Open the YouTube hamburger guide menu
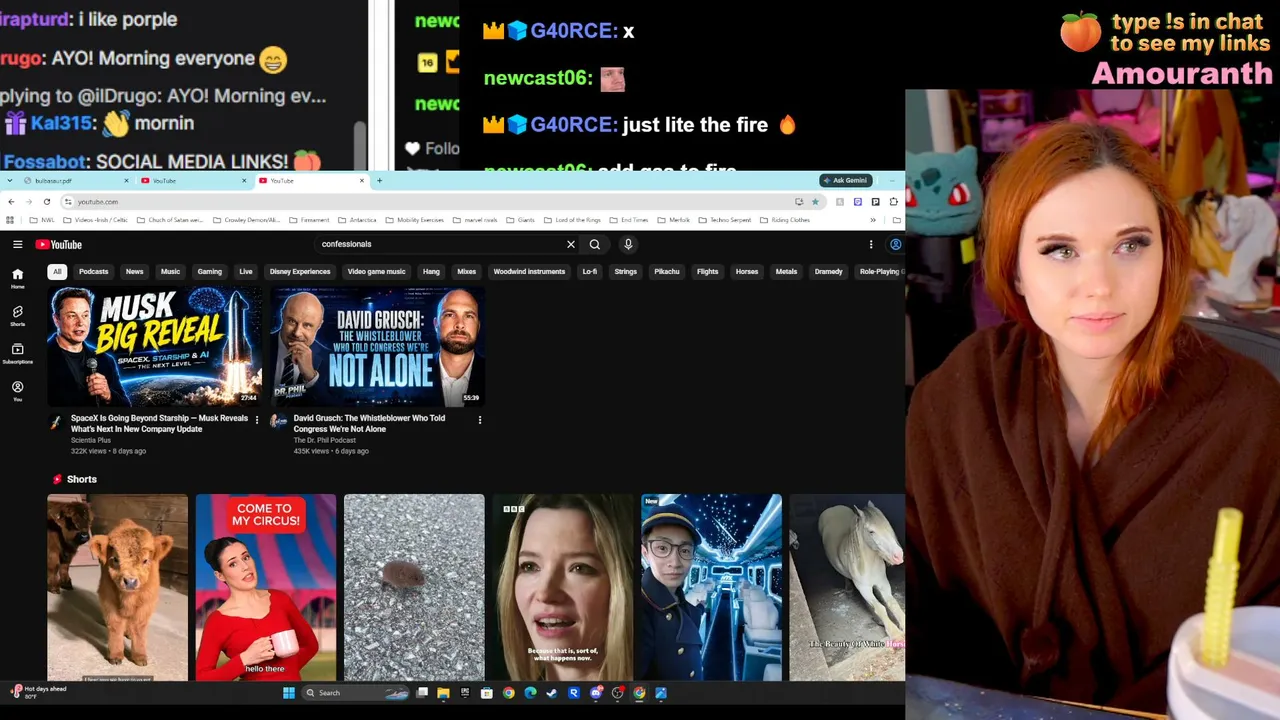1280x720 pixels. pos(17,244)
